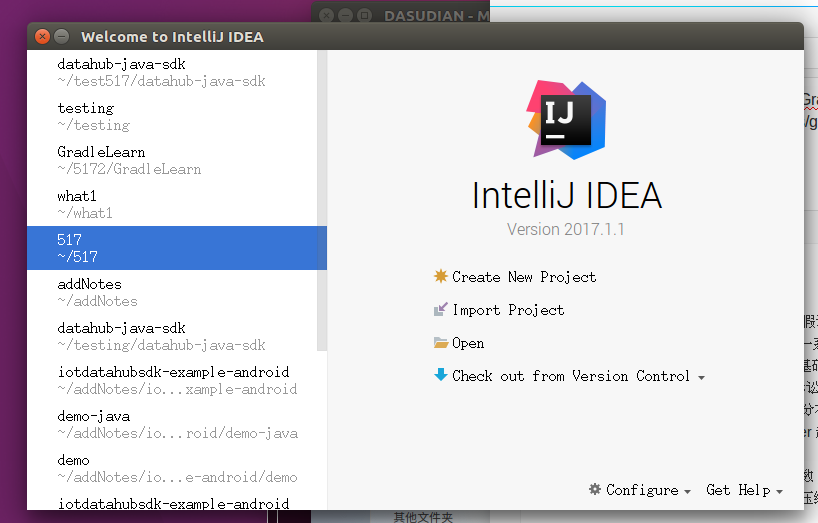
Task: Click the Check out download arrow icon
Action: pyautogui.click(x=441, y=375)
